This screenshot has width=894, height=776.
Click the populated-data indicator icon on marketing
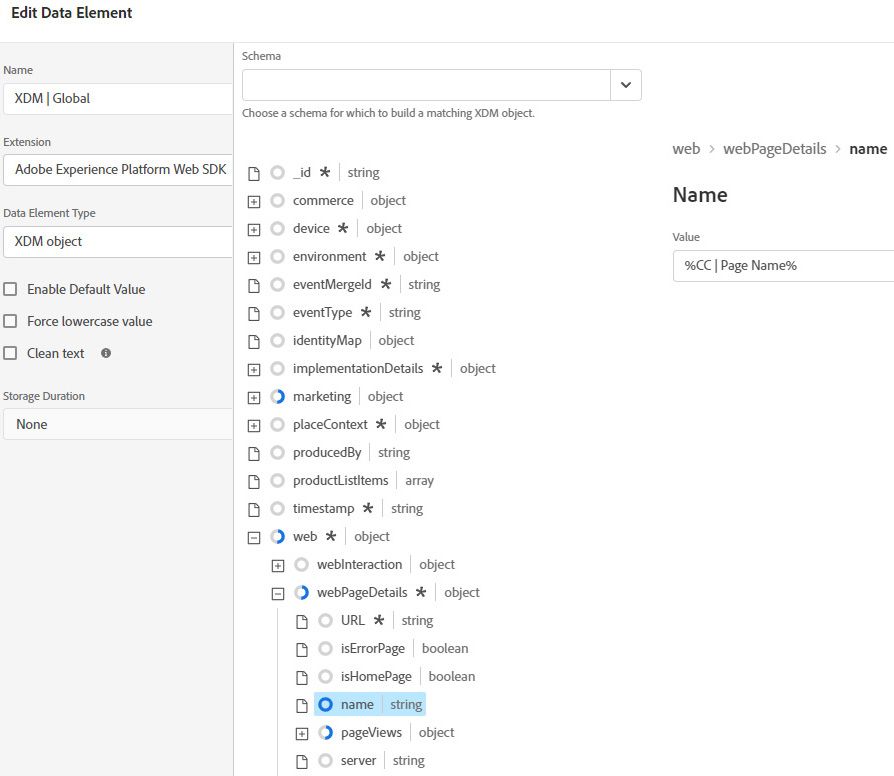pyautogui.click(x=277, y=396)
